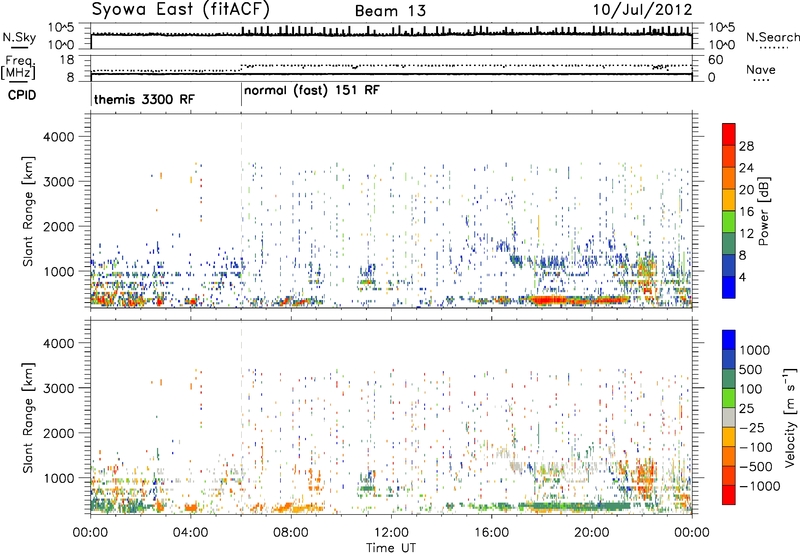Screen dimensions: 800x554
Task: Click the strong red echo band near 18:00 in power panel
Action: pos(548,300)
